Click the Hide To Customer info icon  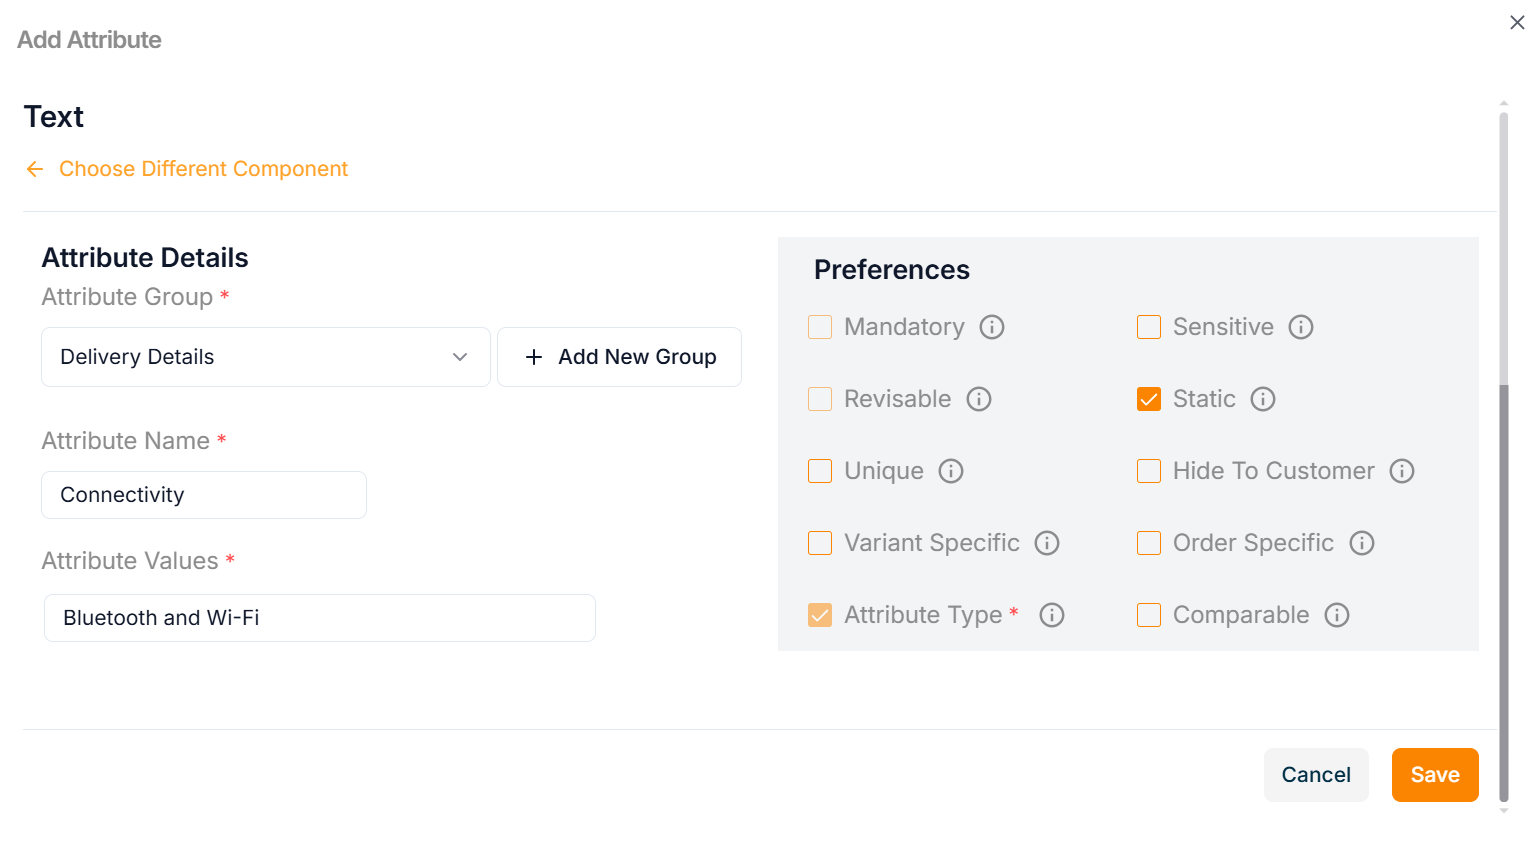point(1402,471)
